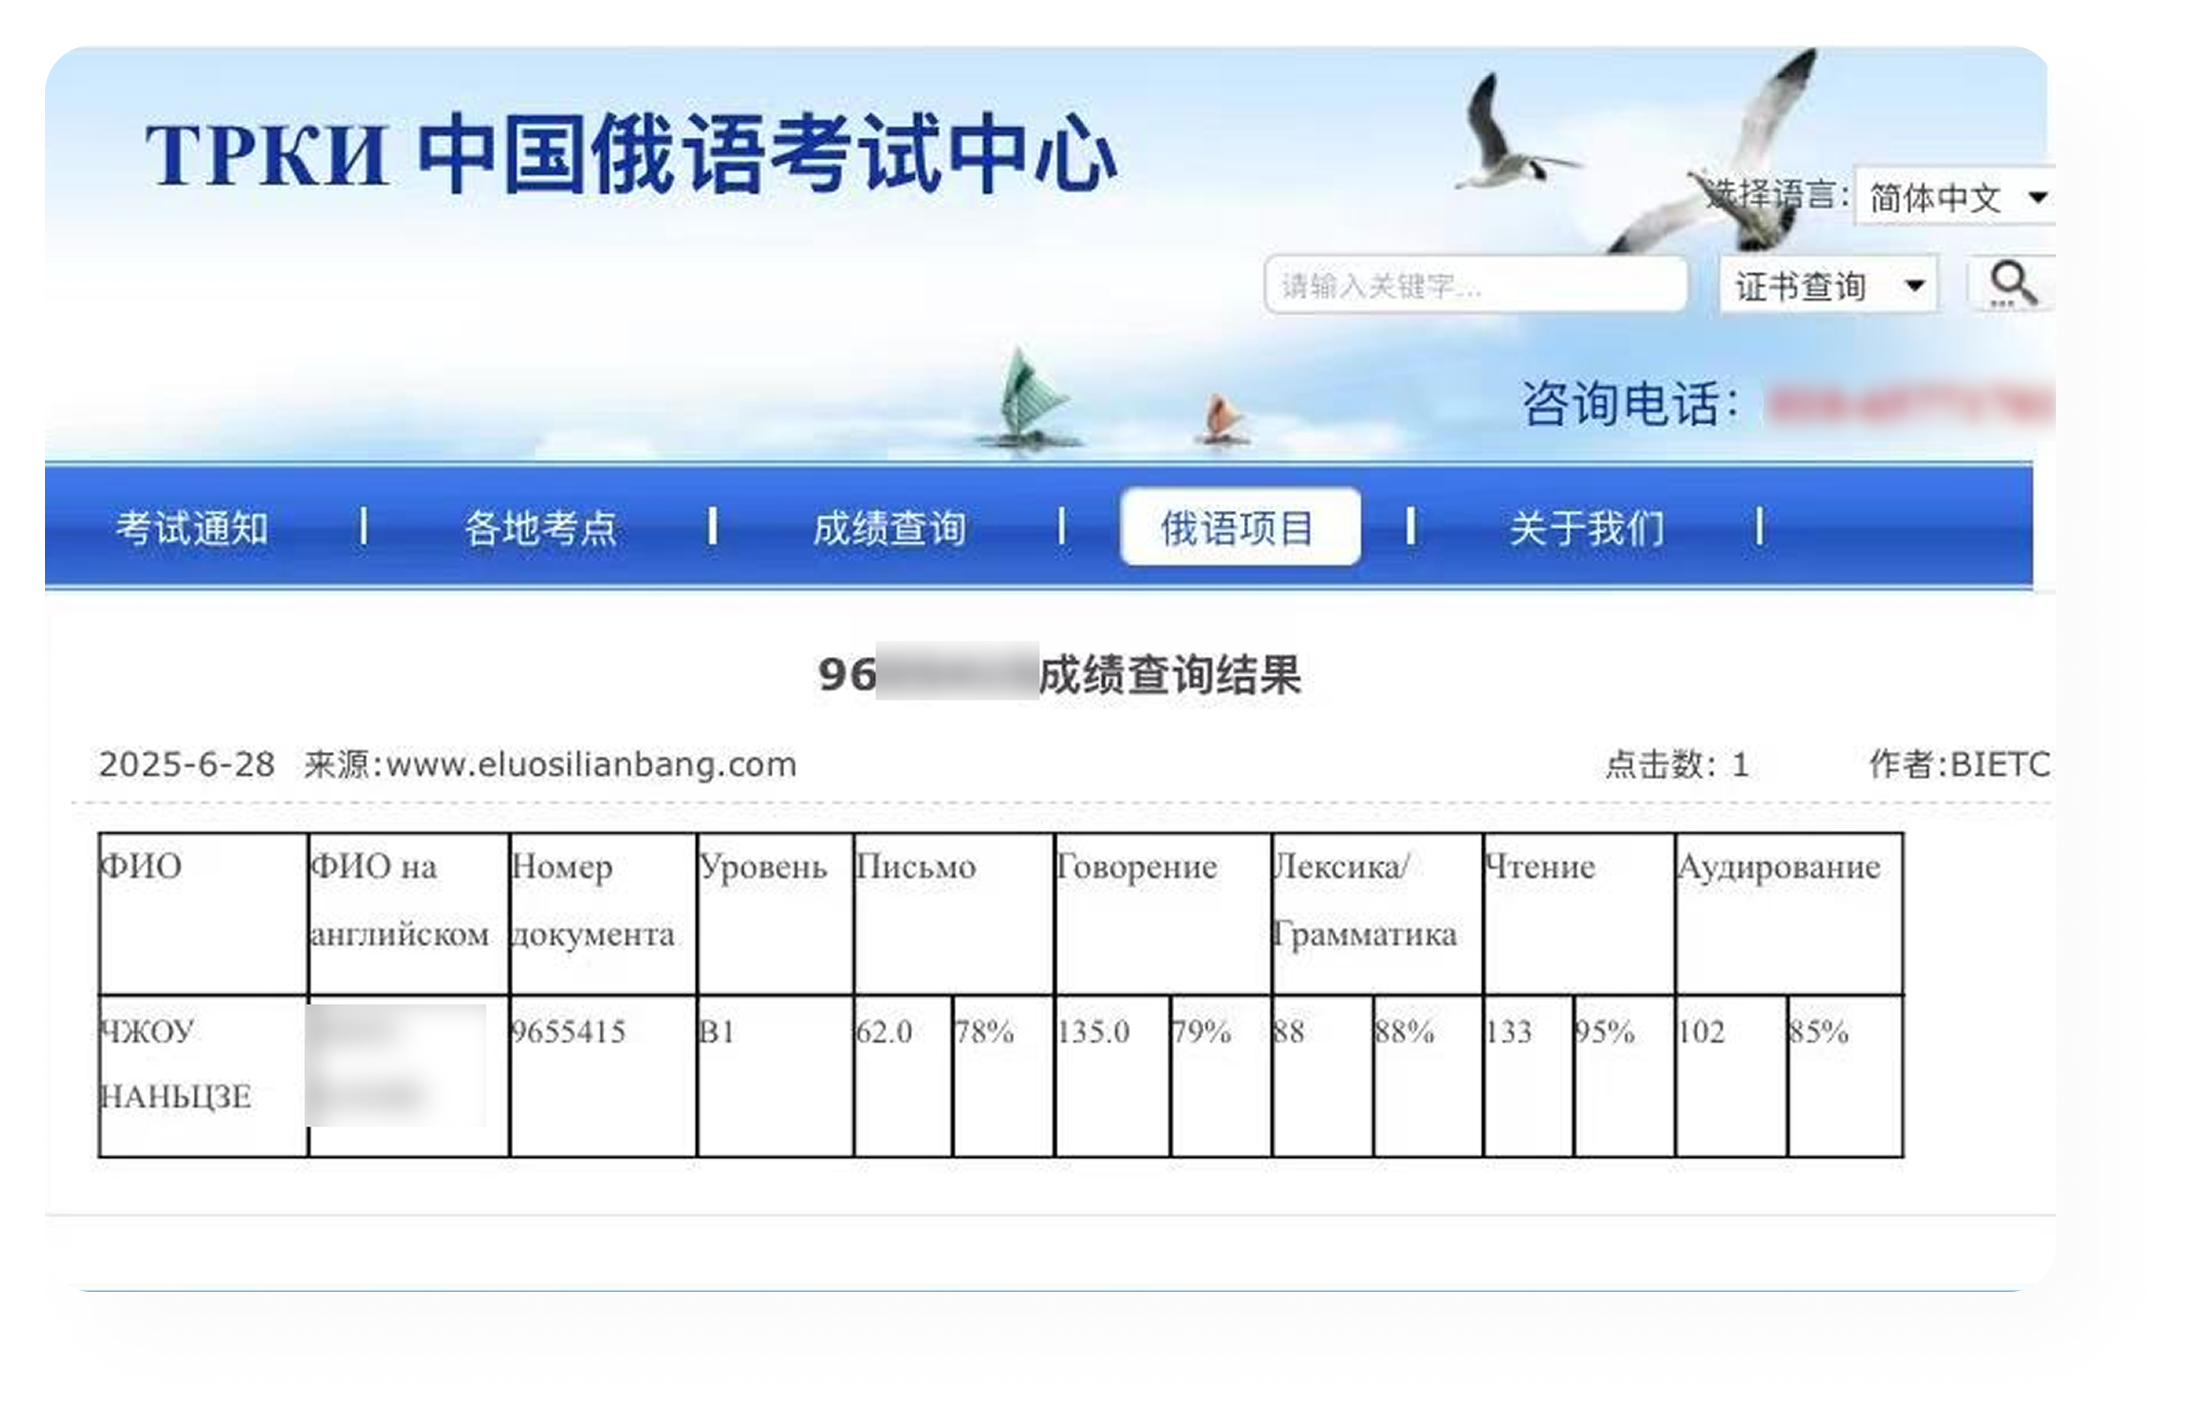Click the magnifying glass search icon

pos(2014,285)
